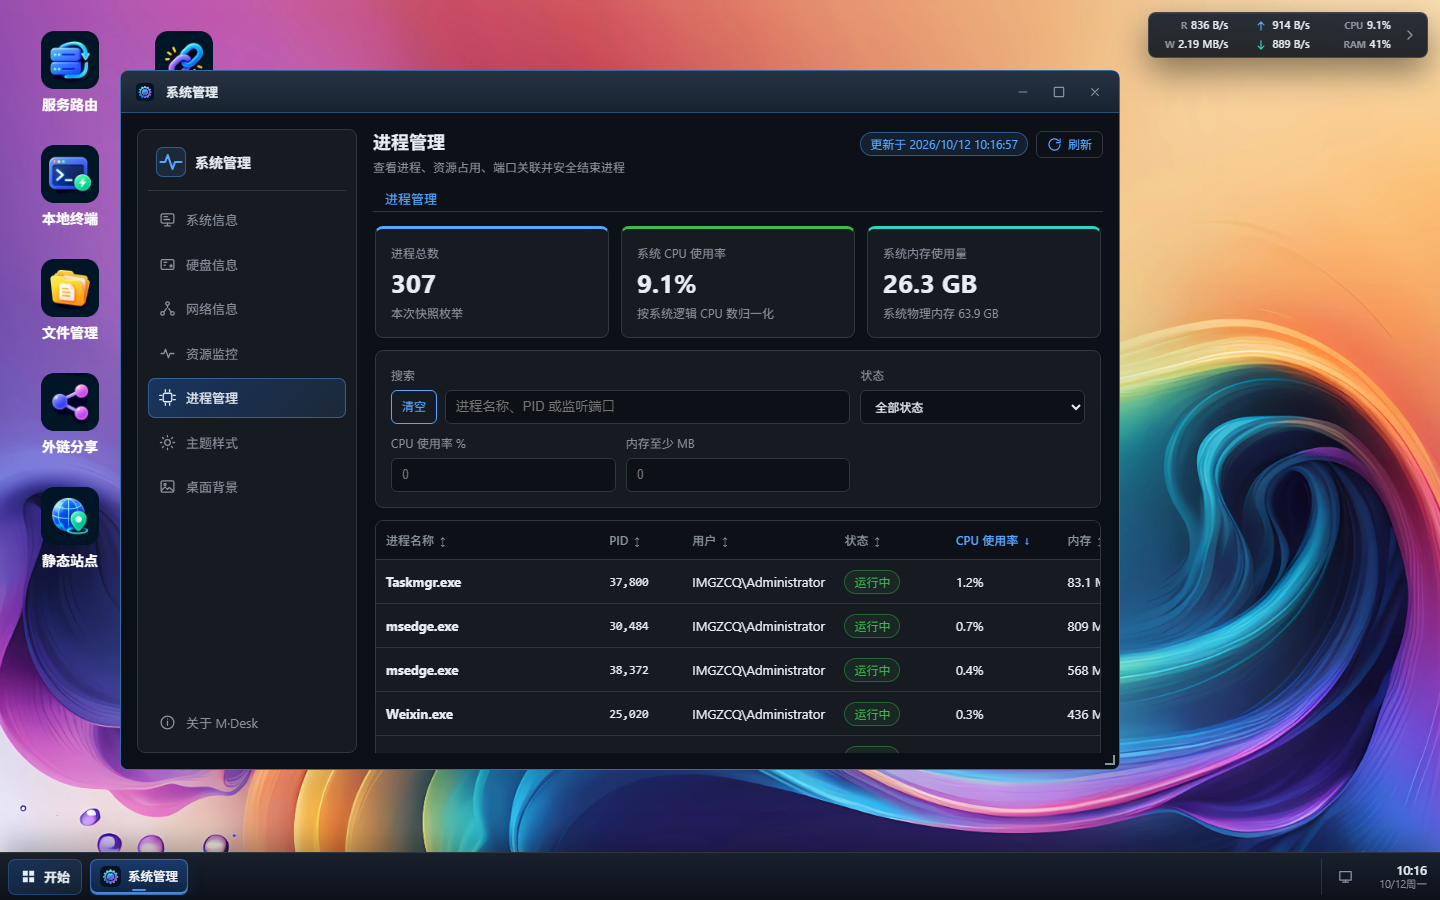Focus the 进程名称、PID search field

pos(647,407)
